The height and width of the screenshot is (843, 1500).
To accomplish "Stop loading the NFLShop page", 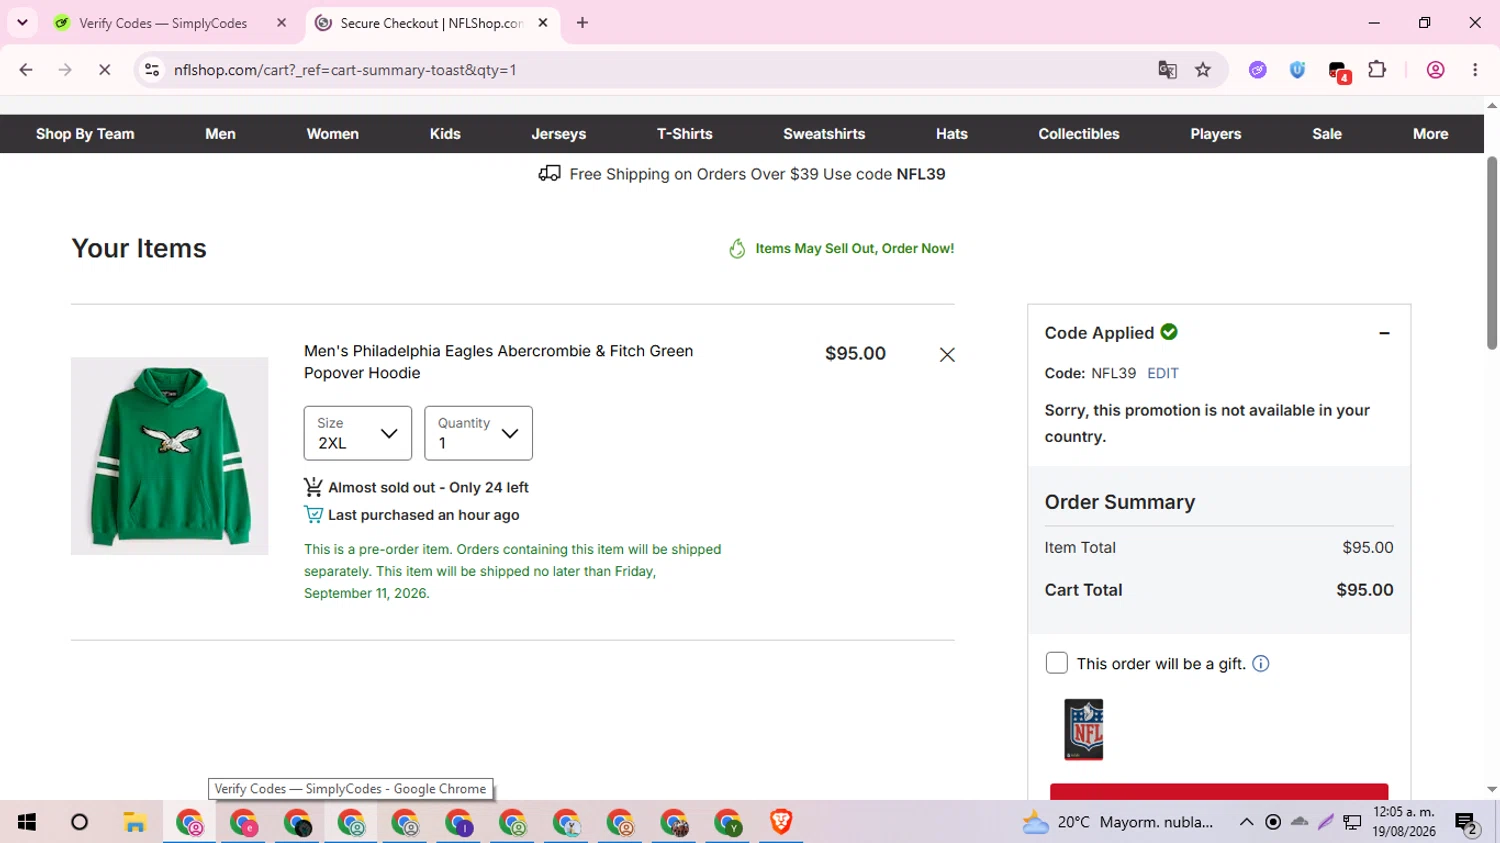I will coord(105,70).
